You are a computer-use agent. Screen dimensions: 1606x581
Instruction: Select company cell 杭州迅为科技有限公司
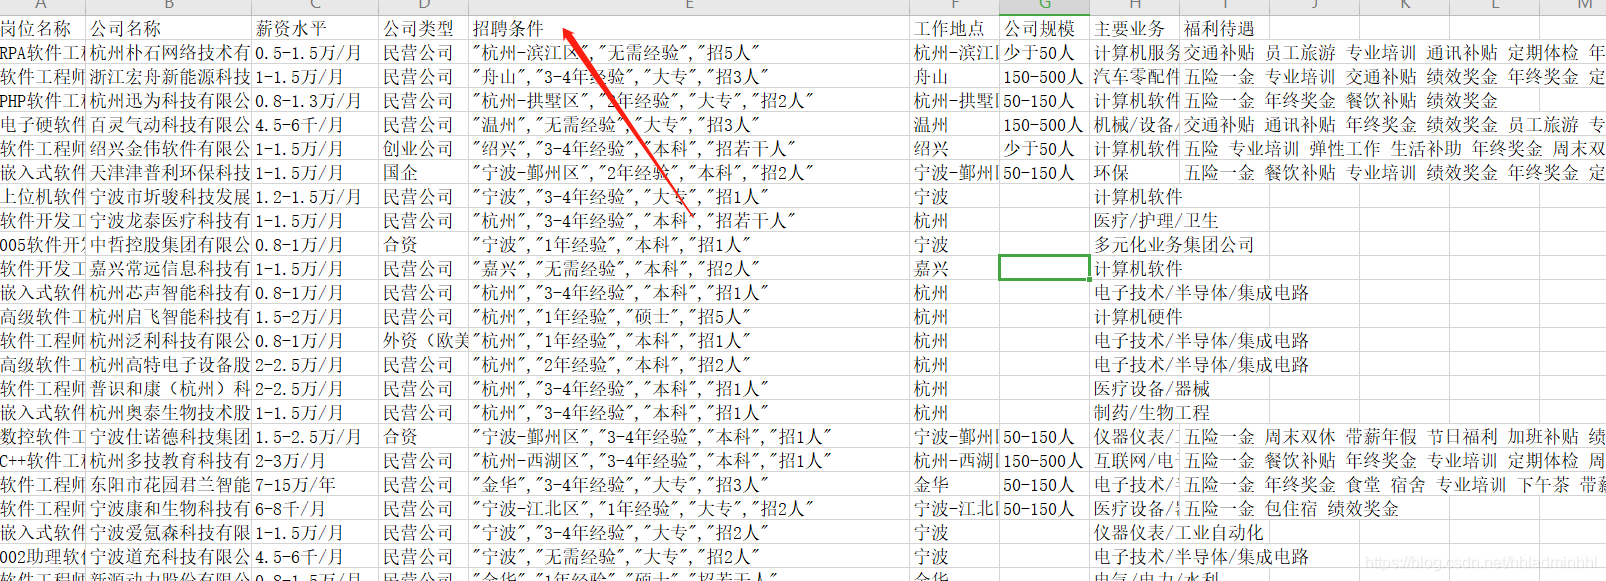point(169,101)
